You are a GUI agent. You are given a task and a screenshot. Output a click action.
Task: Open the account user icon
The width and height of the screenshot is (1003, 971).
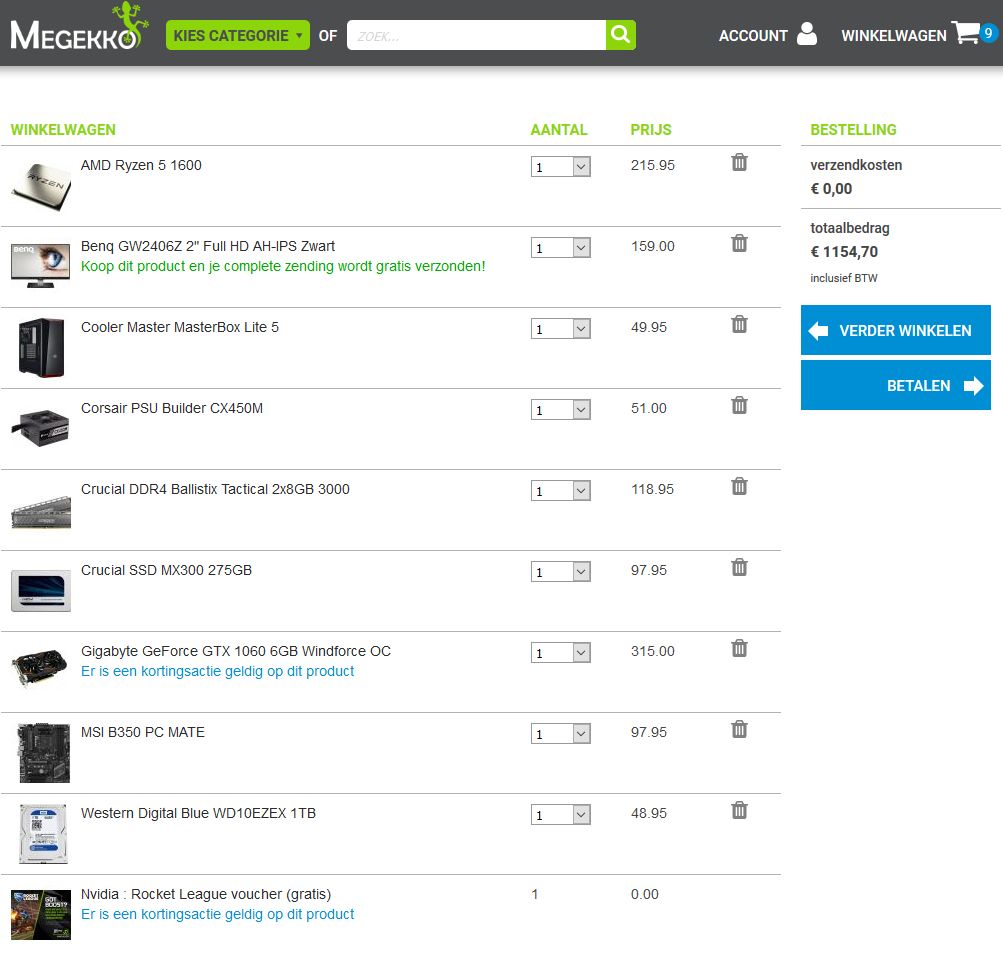tap(807, 34)
